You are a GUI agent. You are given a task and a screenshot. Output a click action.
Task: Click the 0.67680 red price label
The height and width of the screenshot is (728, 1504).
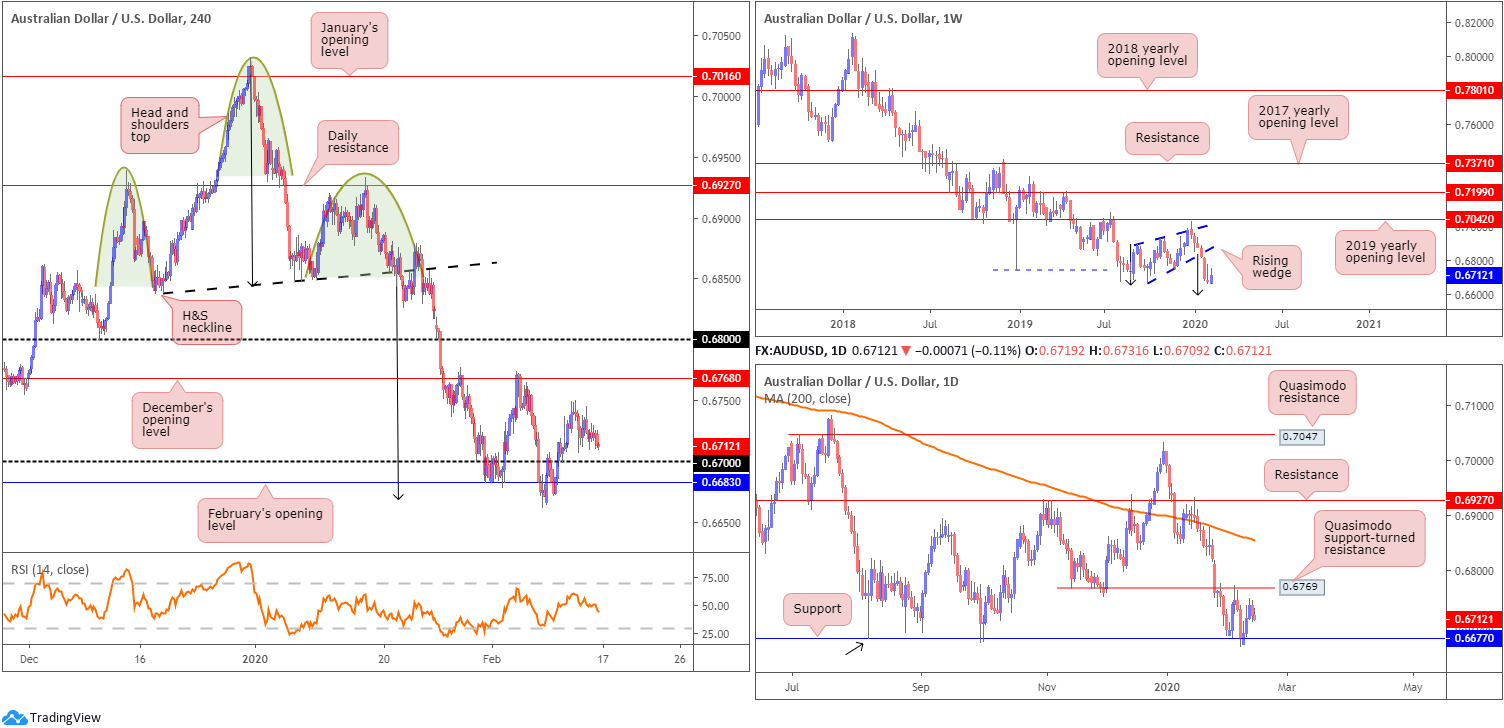pyautogui.click(x=719, y=379)
